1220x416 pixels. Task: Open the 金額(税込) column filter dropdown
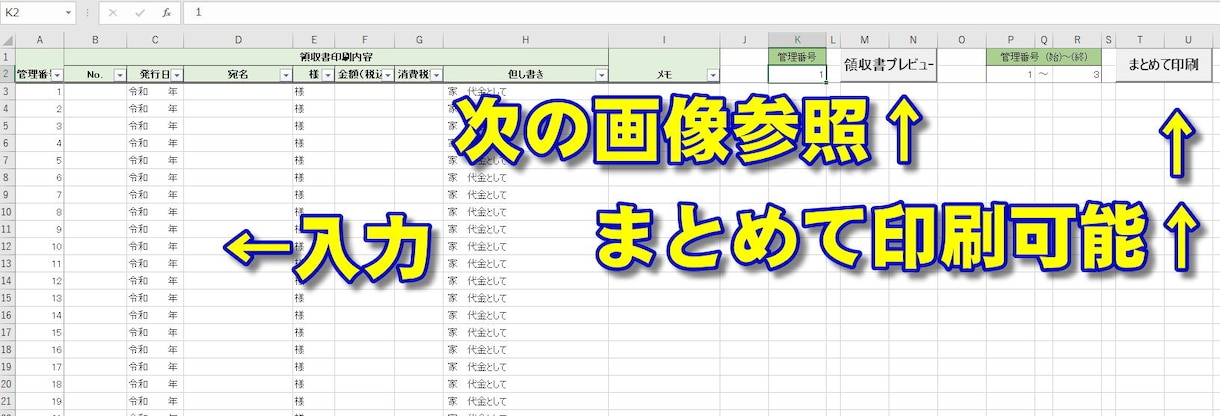click(387, 75)
